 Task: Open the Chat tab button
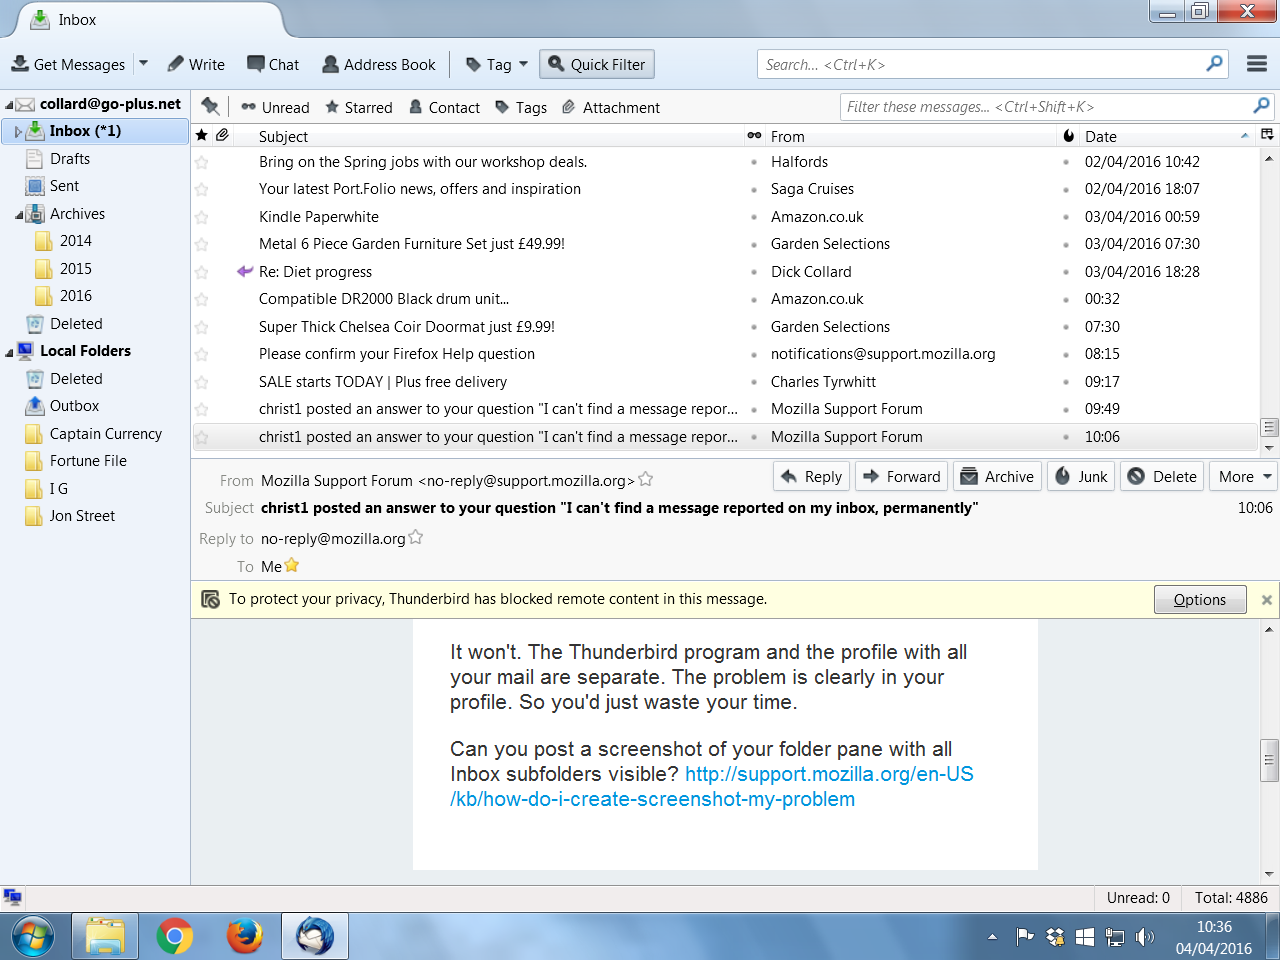tap(273, 64)
